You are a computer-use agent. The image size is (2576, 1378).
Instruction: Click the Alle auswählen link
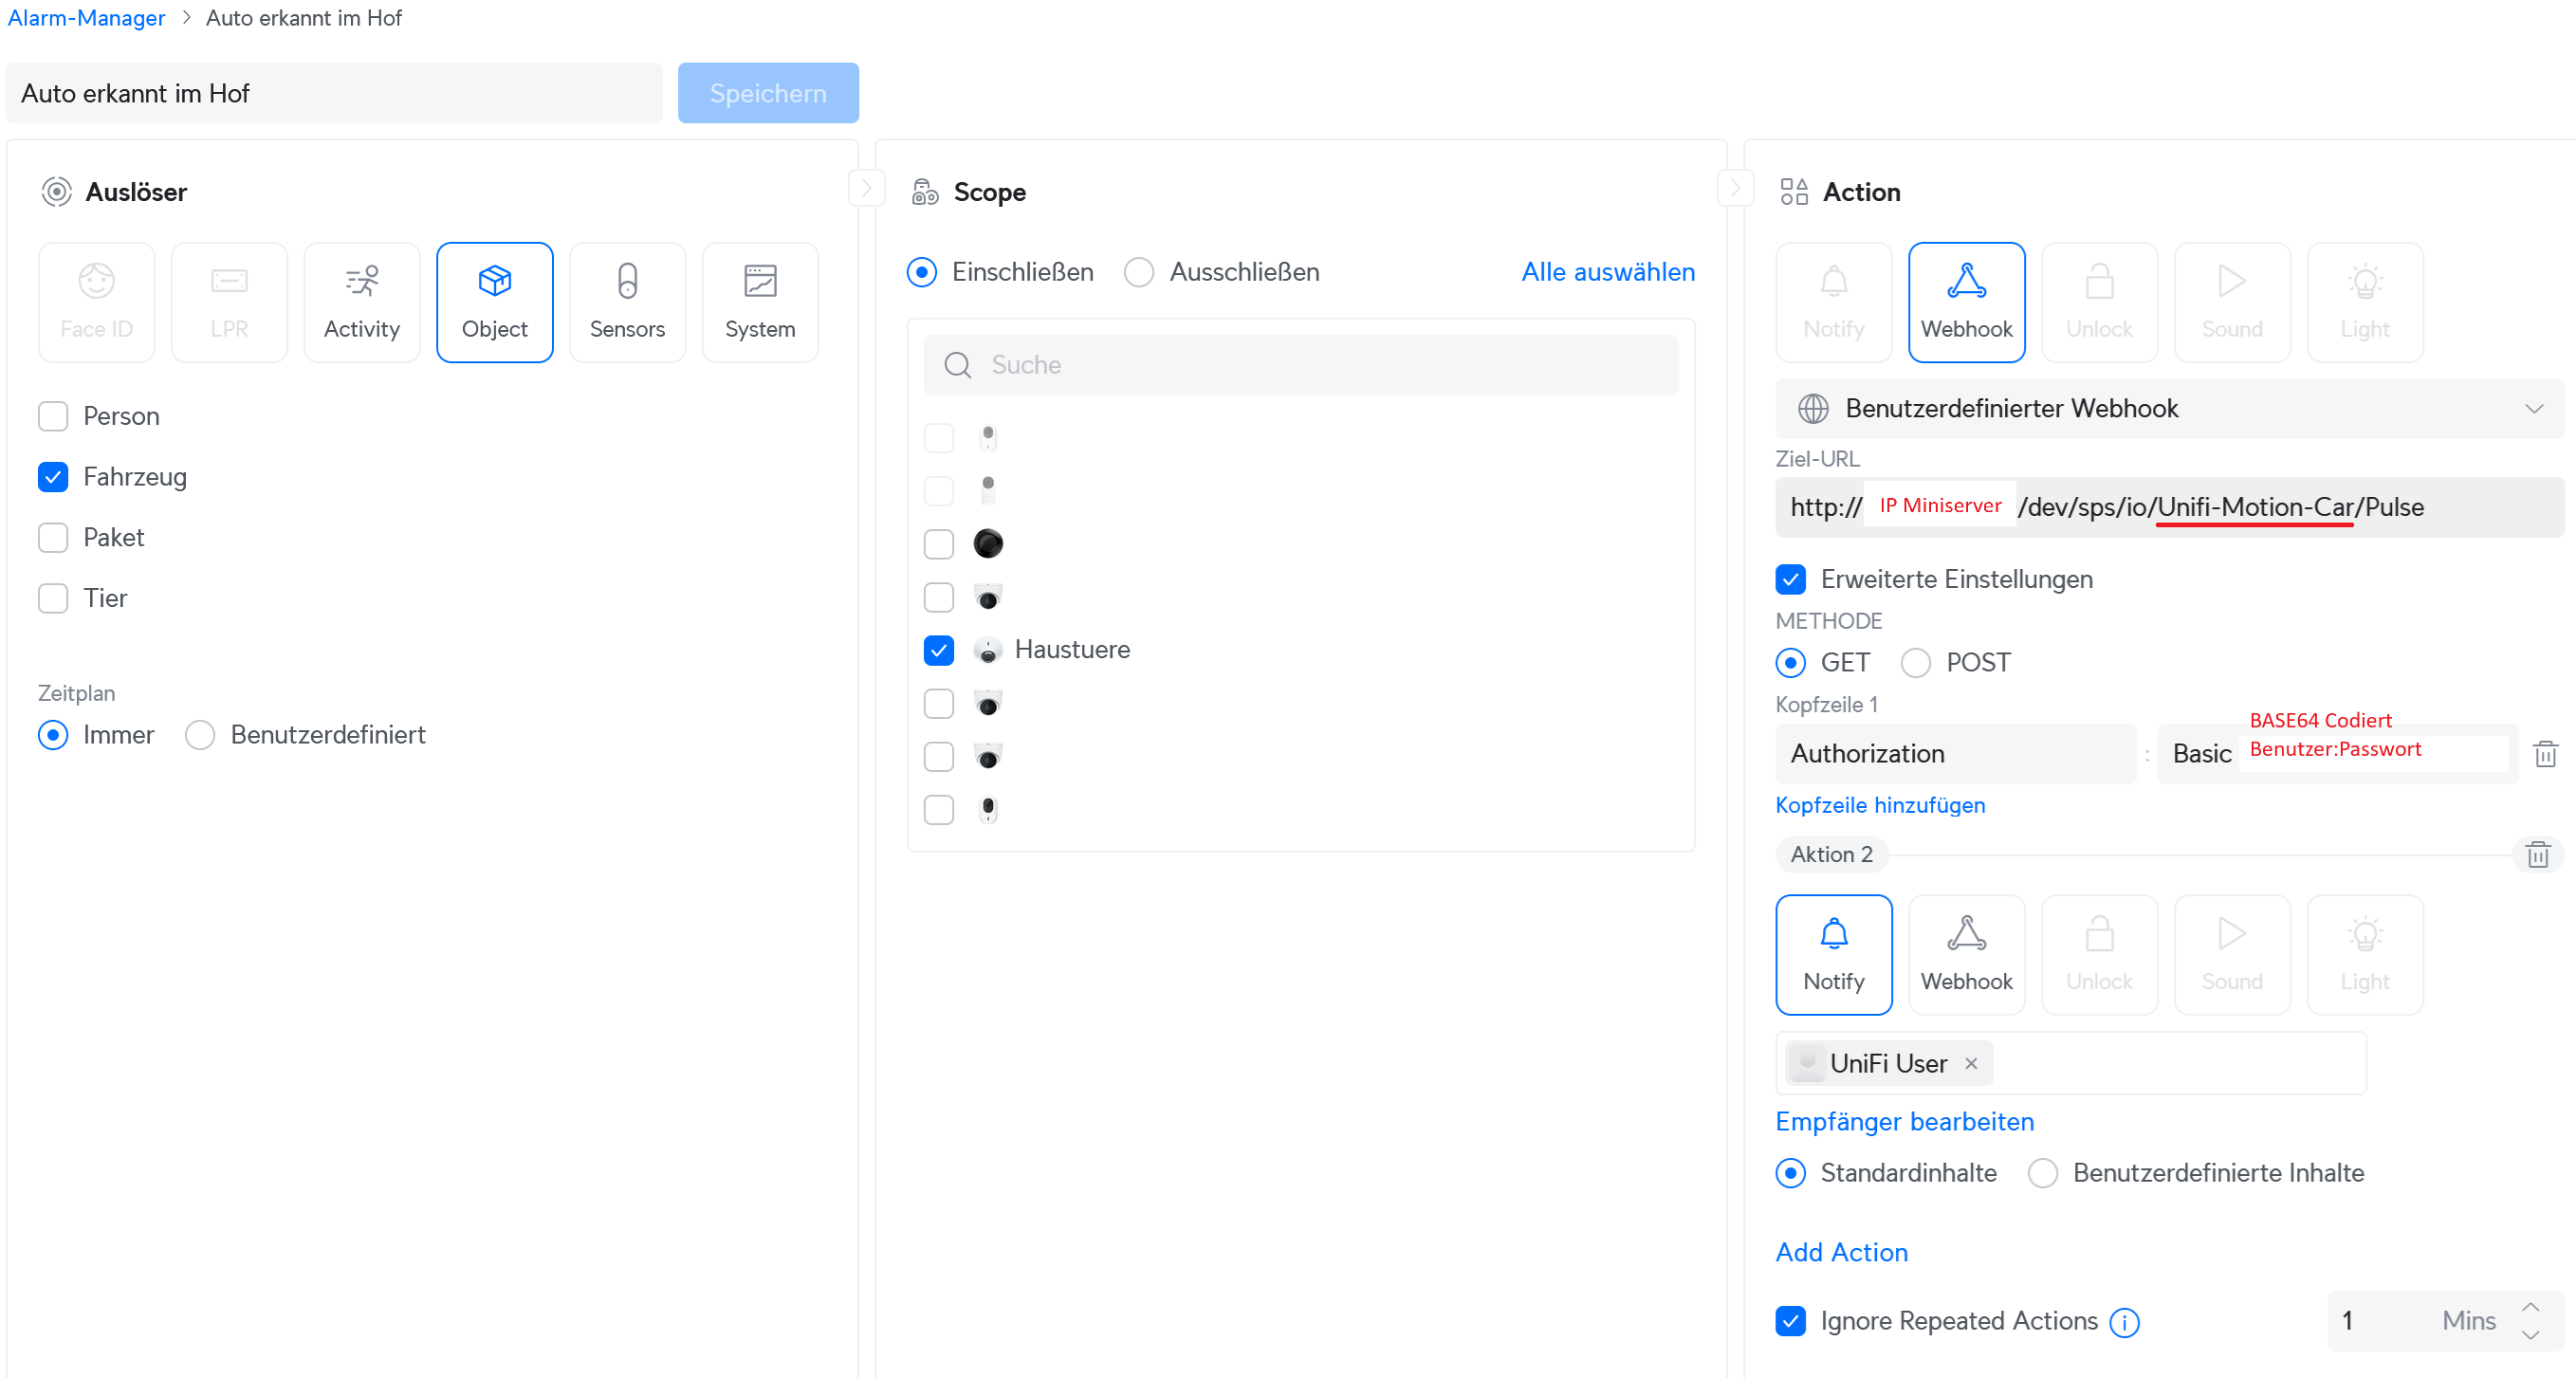(1607, 272)
